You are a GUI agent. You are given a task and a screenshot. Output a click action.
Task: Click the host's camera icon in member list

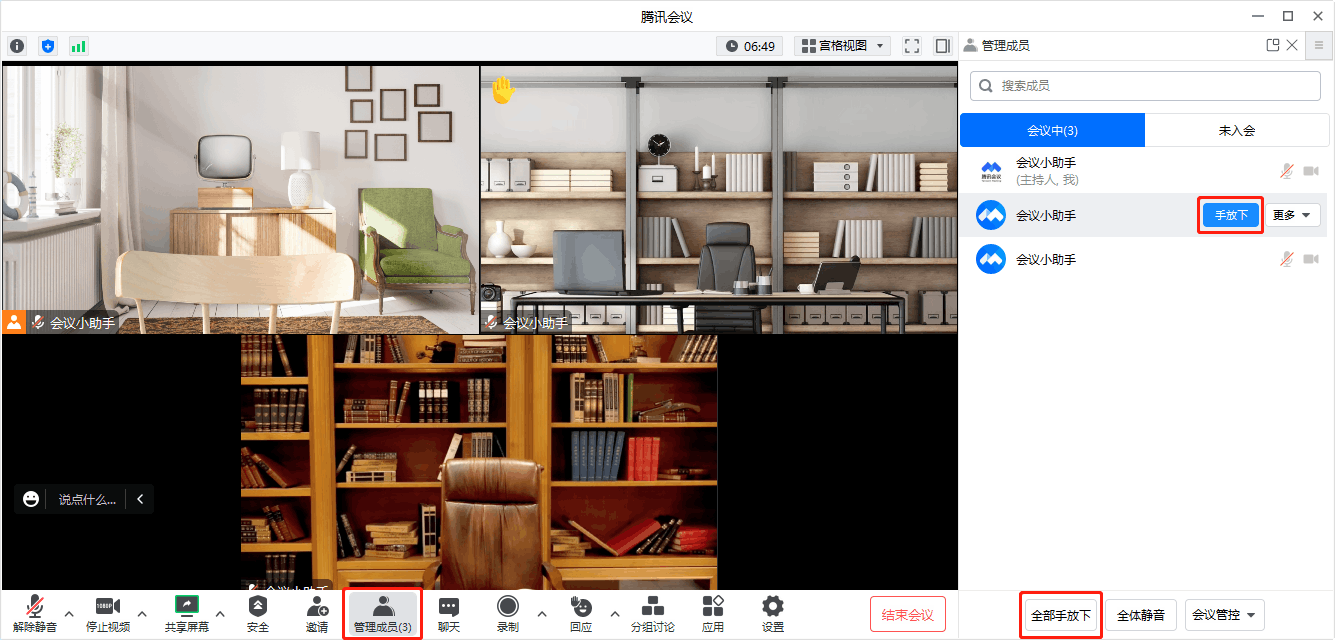[1311, 172]
